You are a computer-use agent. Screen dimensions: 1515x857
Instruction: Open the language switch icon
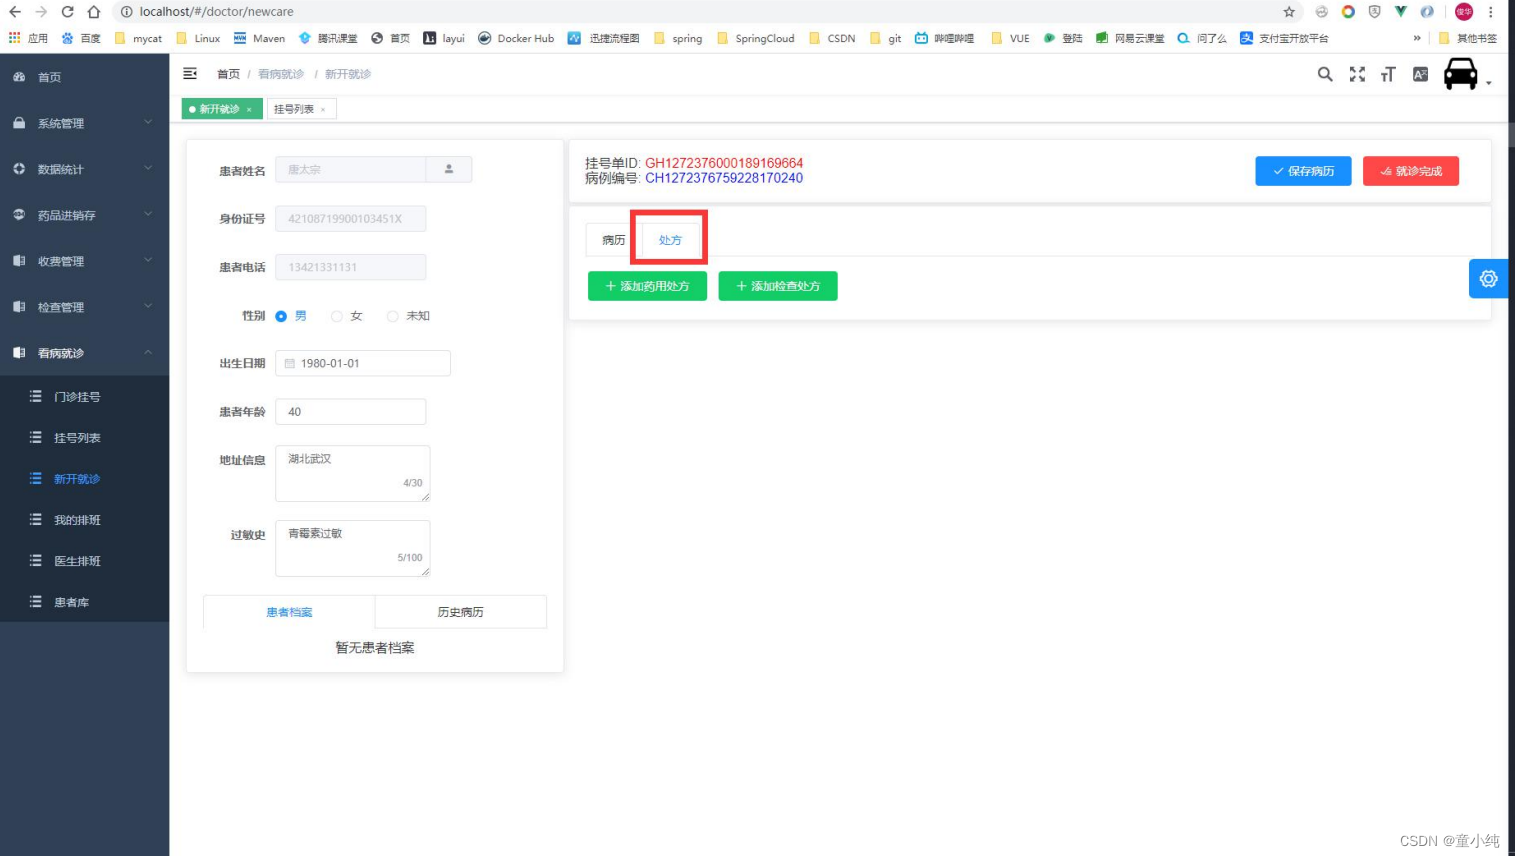tap(1420, 74)
